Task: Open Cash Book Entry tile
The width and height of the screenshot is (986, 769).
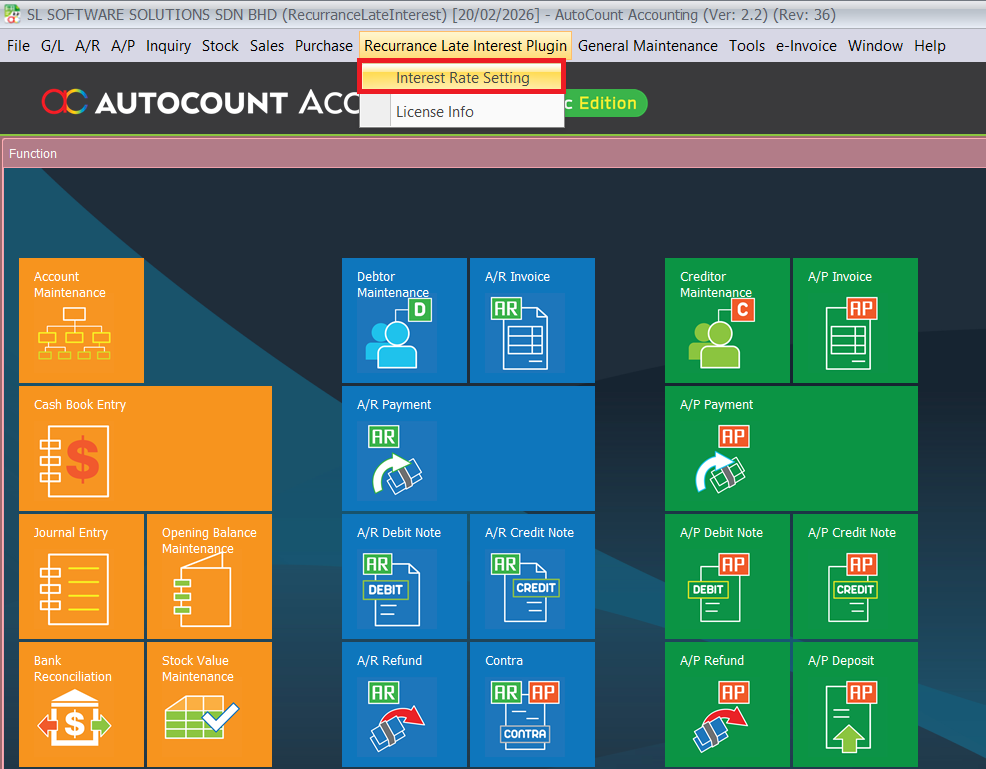Action: pos(145,448)
